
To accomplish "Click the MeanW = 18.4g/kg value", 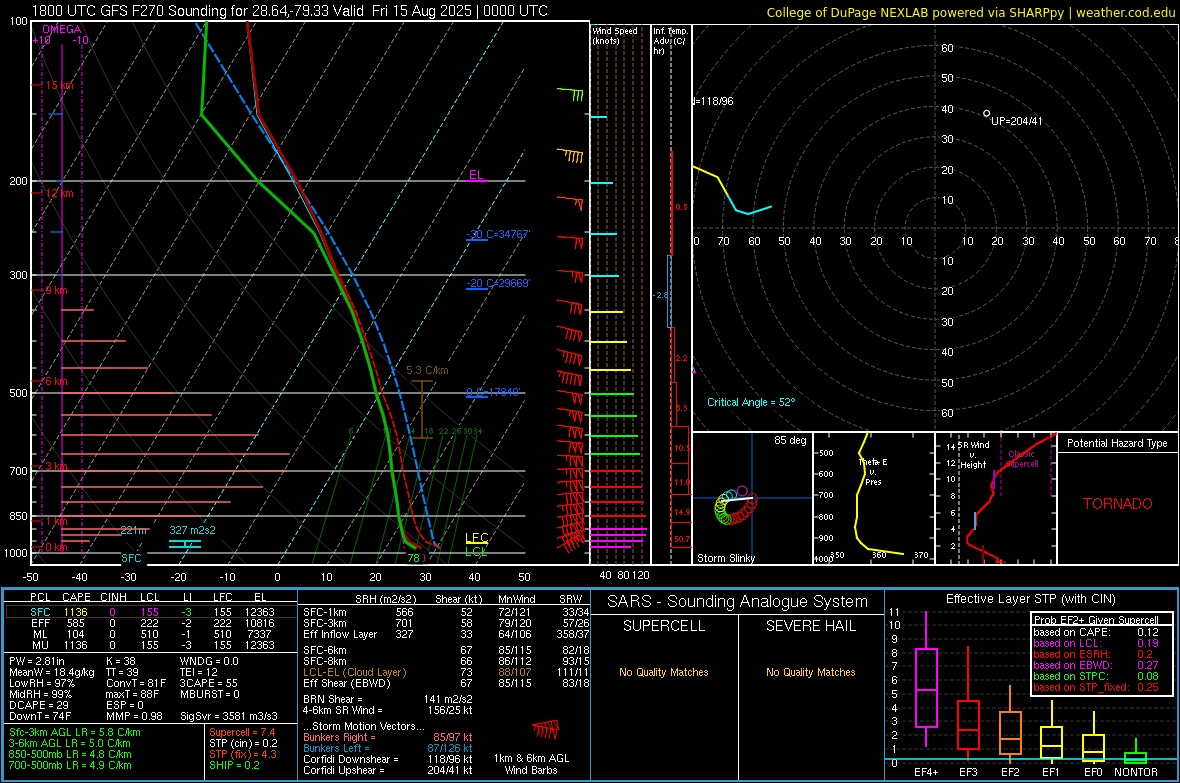I will click(52, 672).
